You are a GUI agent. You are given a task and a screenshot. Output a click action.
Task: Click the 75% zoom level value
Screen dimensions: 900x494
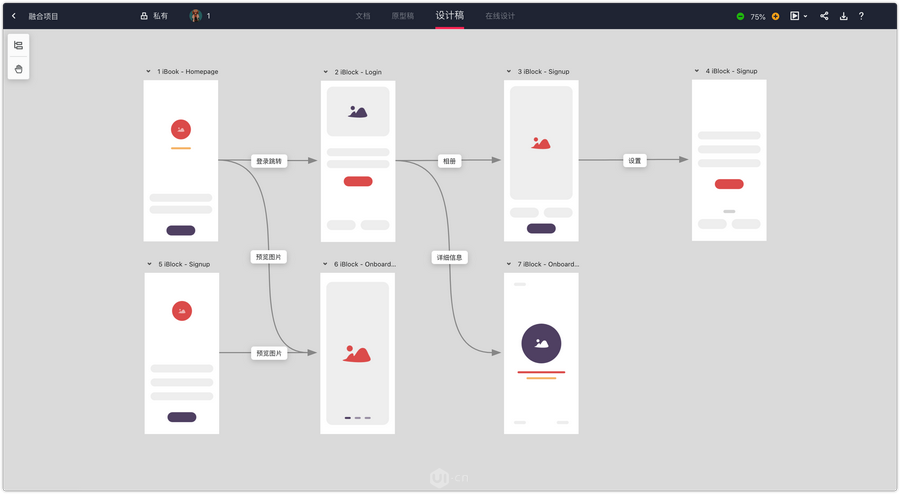point(758,17)
